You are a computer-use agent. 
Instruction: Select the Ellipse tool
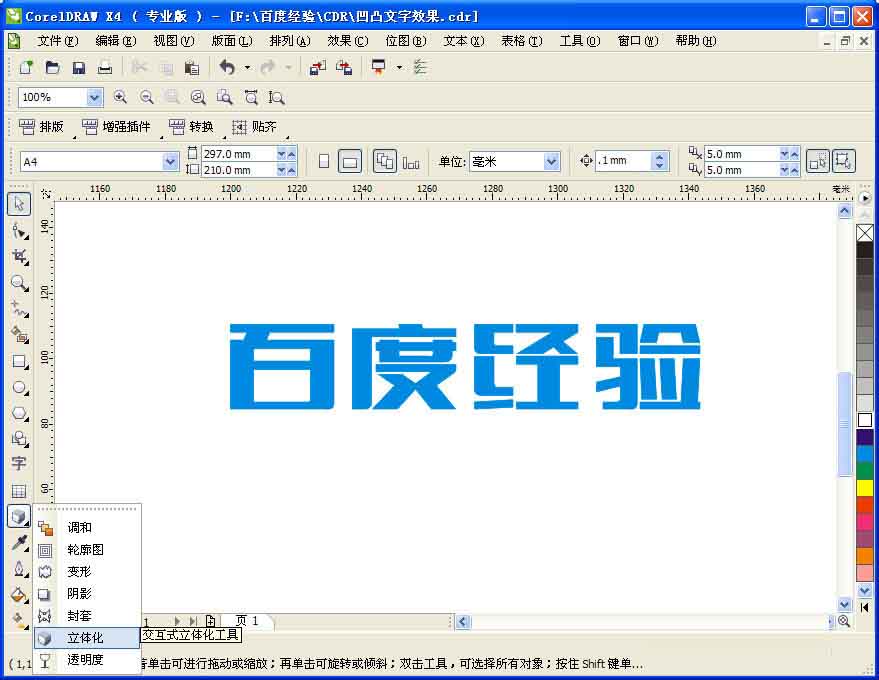[x=20, y=387]
